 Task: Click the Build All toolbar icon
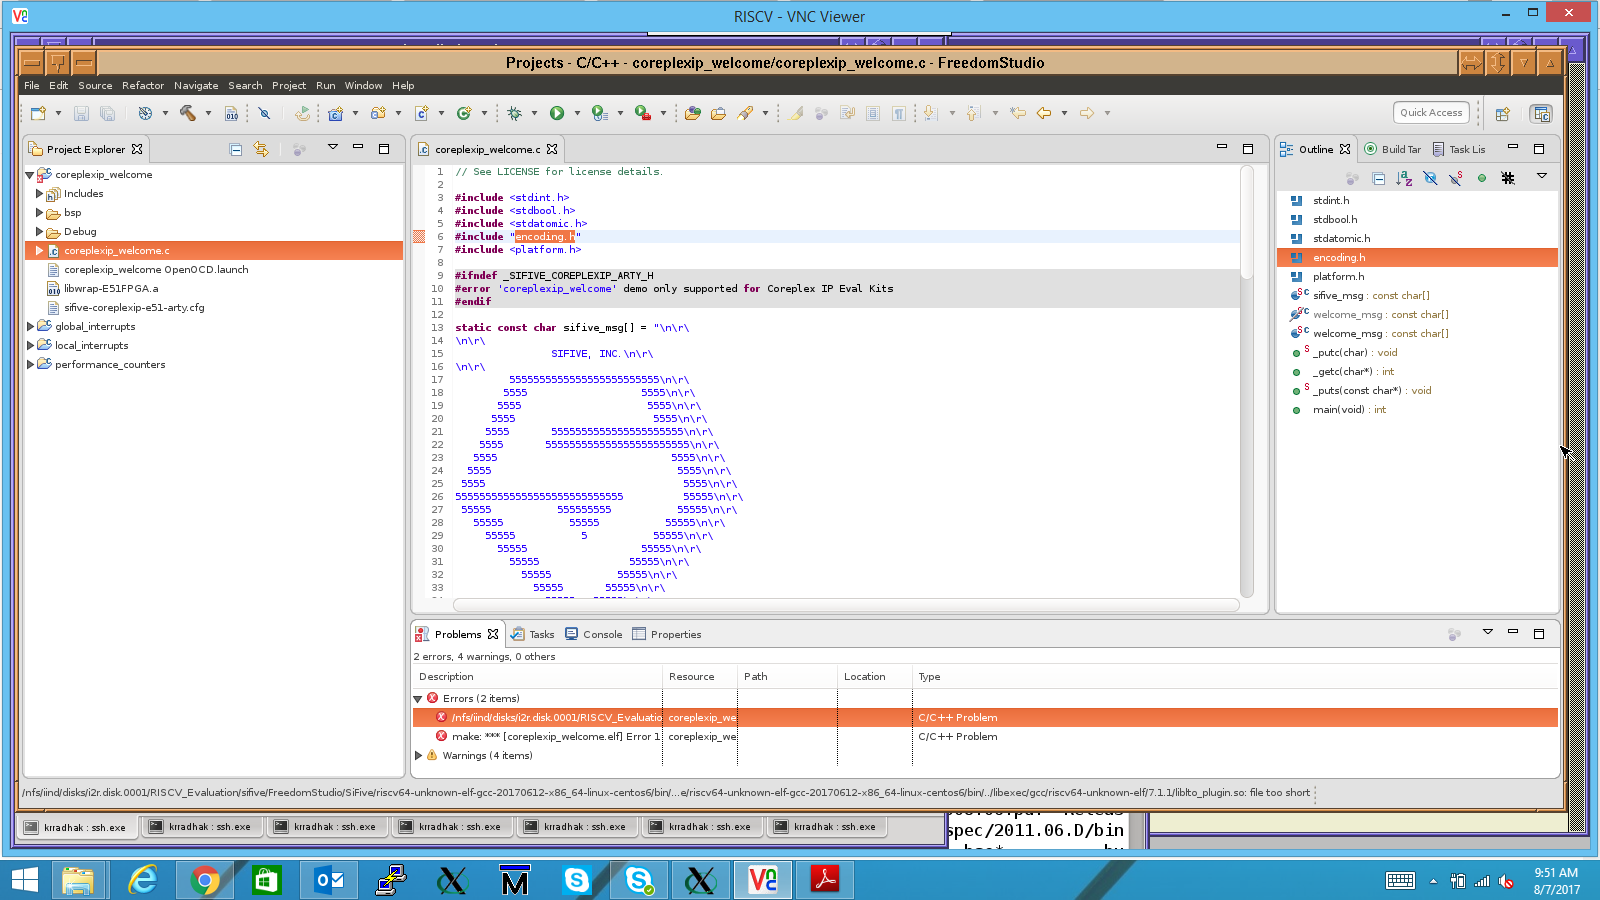232,113
